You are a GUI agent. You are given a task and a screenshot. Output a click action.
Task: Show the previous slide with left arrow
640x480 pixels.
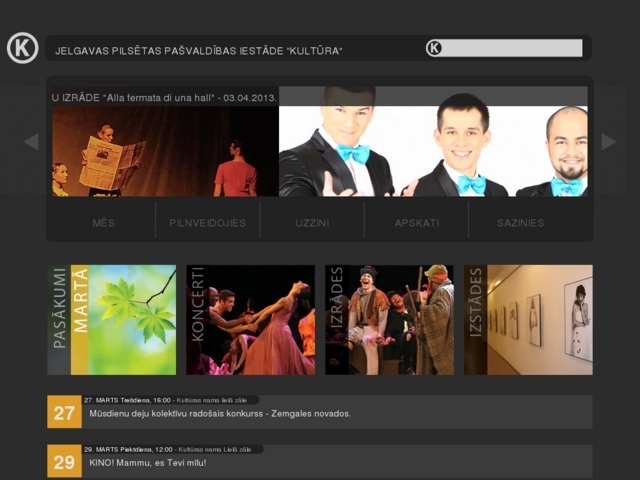(x=31, y=142)
